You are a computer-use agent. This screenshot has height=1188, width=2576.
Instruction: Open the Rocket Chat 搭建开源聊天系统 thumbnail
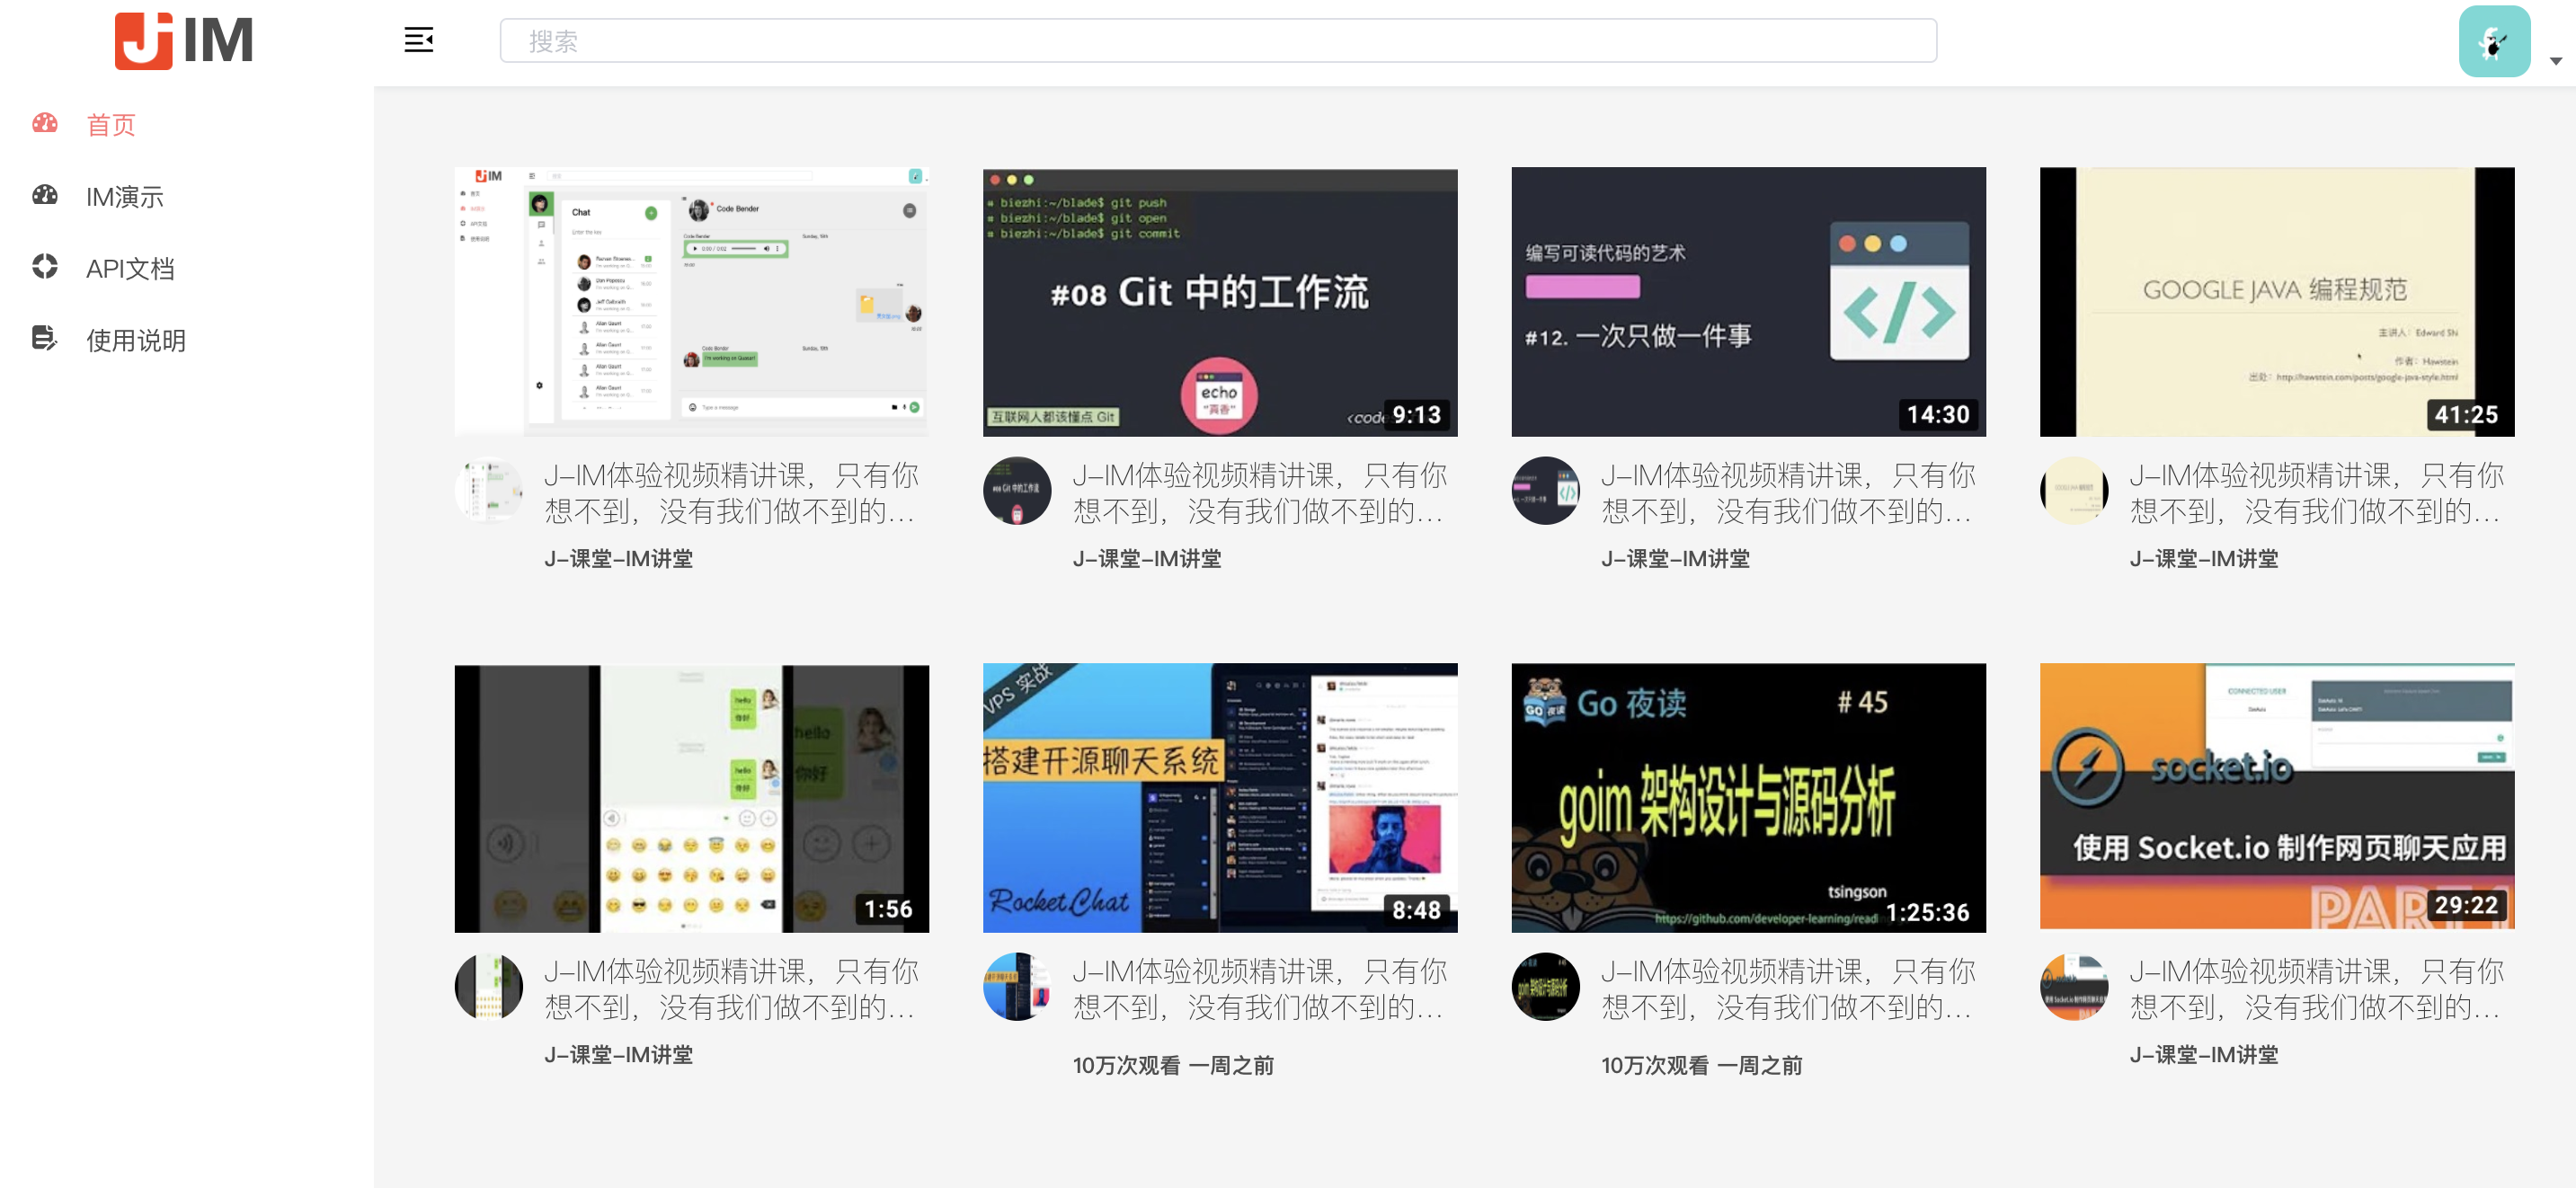pyautogui.click(x=1220, y=798)
